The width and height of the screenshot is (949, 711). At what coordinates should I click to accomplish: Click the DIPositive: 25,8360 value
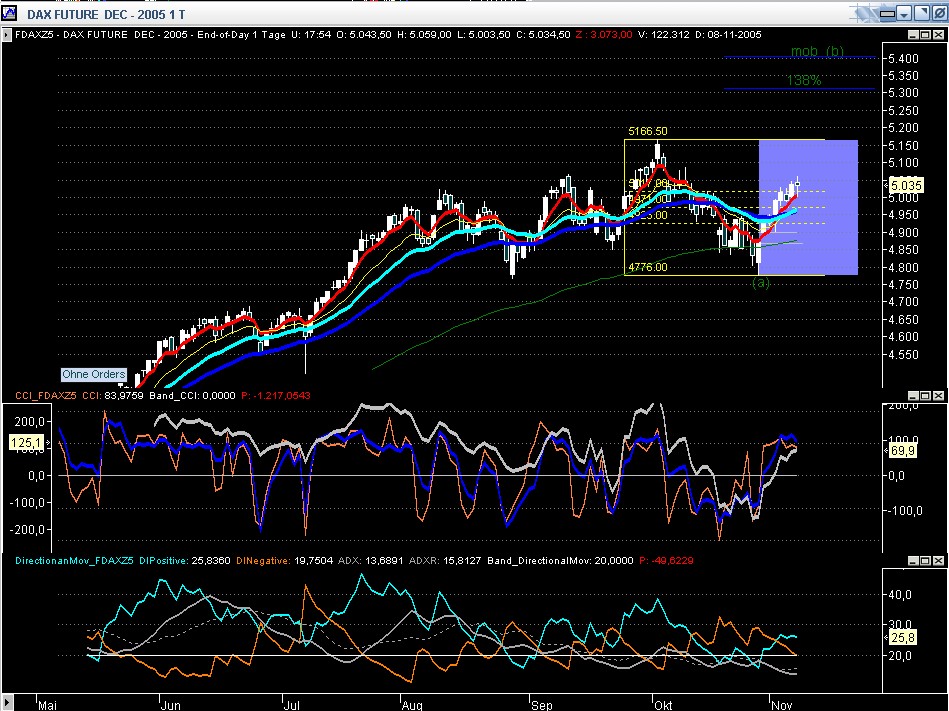pyautogui.click(x=185, y=561)
